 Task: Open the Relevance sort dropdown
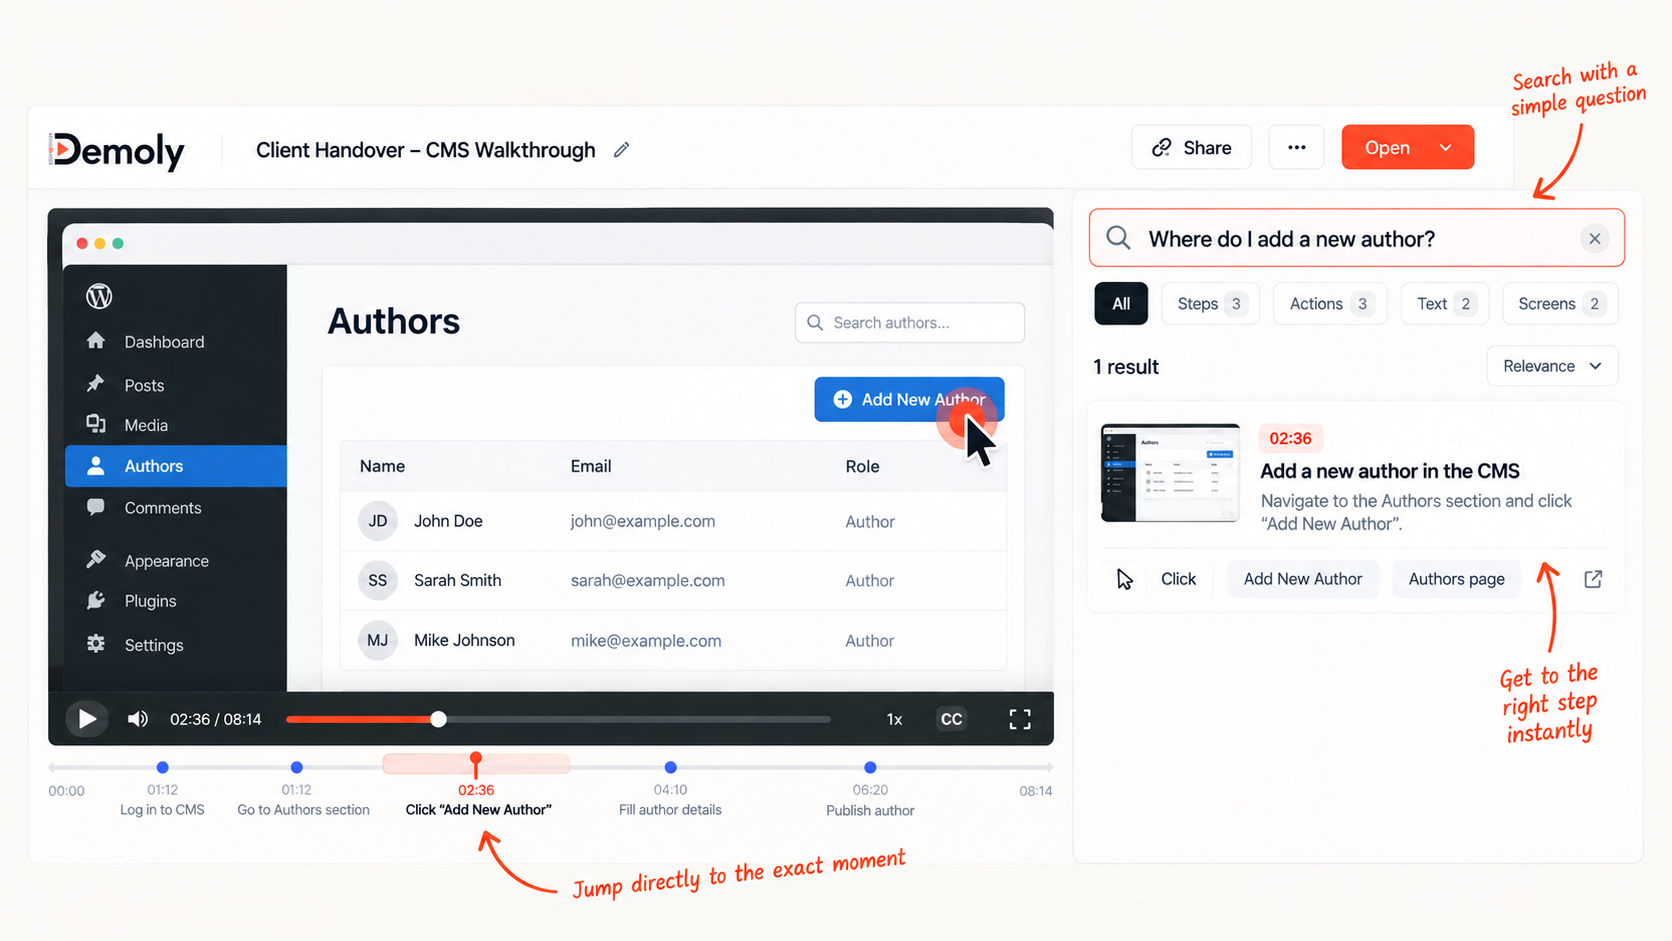[1552, 366]
